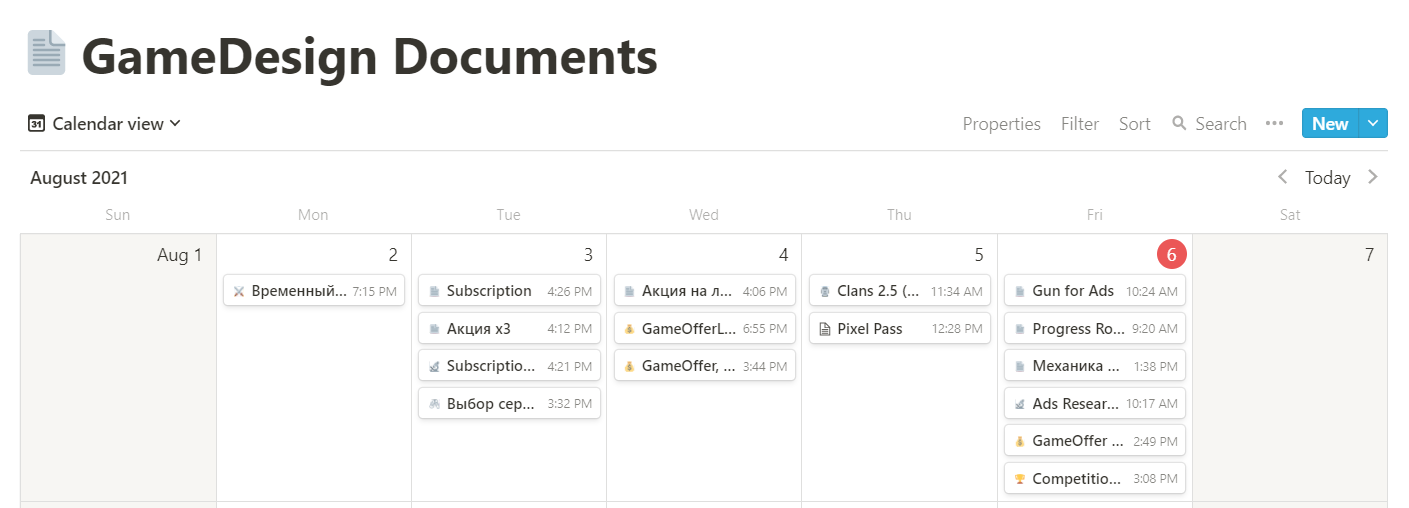Viewport: 1409px width, 508px height.
Task: Click the GameDesign Documents page icon
Action: (46, 54)
